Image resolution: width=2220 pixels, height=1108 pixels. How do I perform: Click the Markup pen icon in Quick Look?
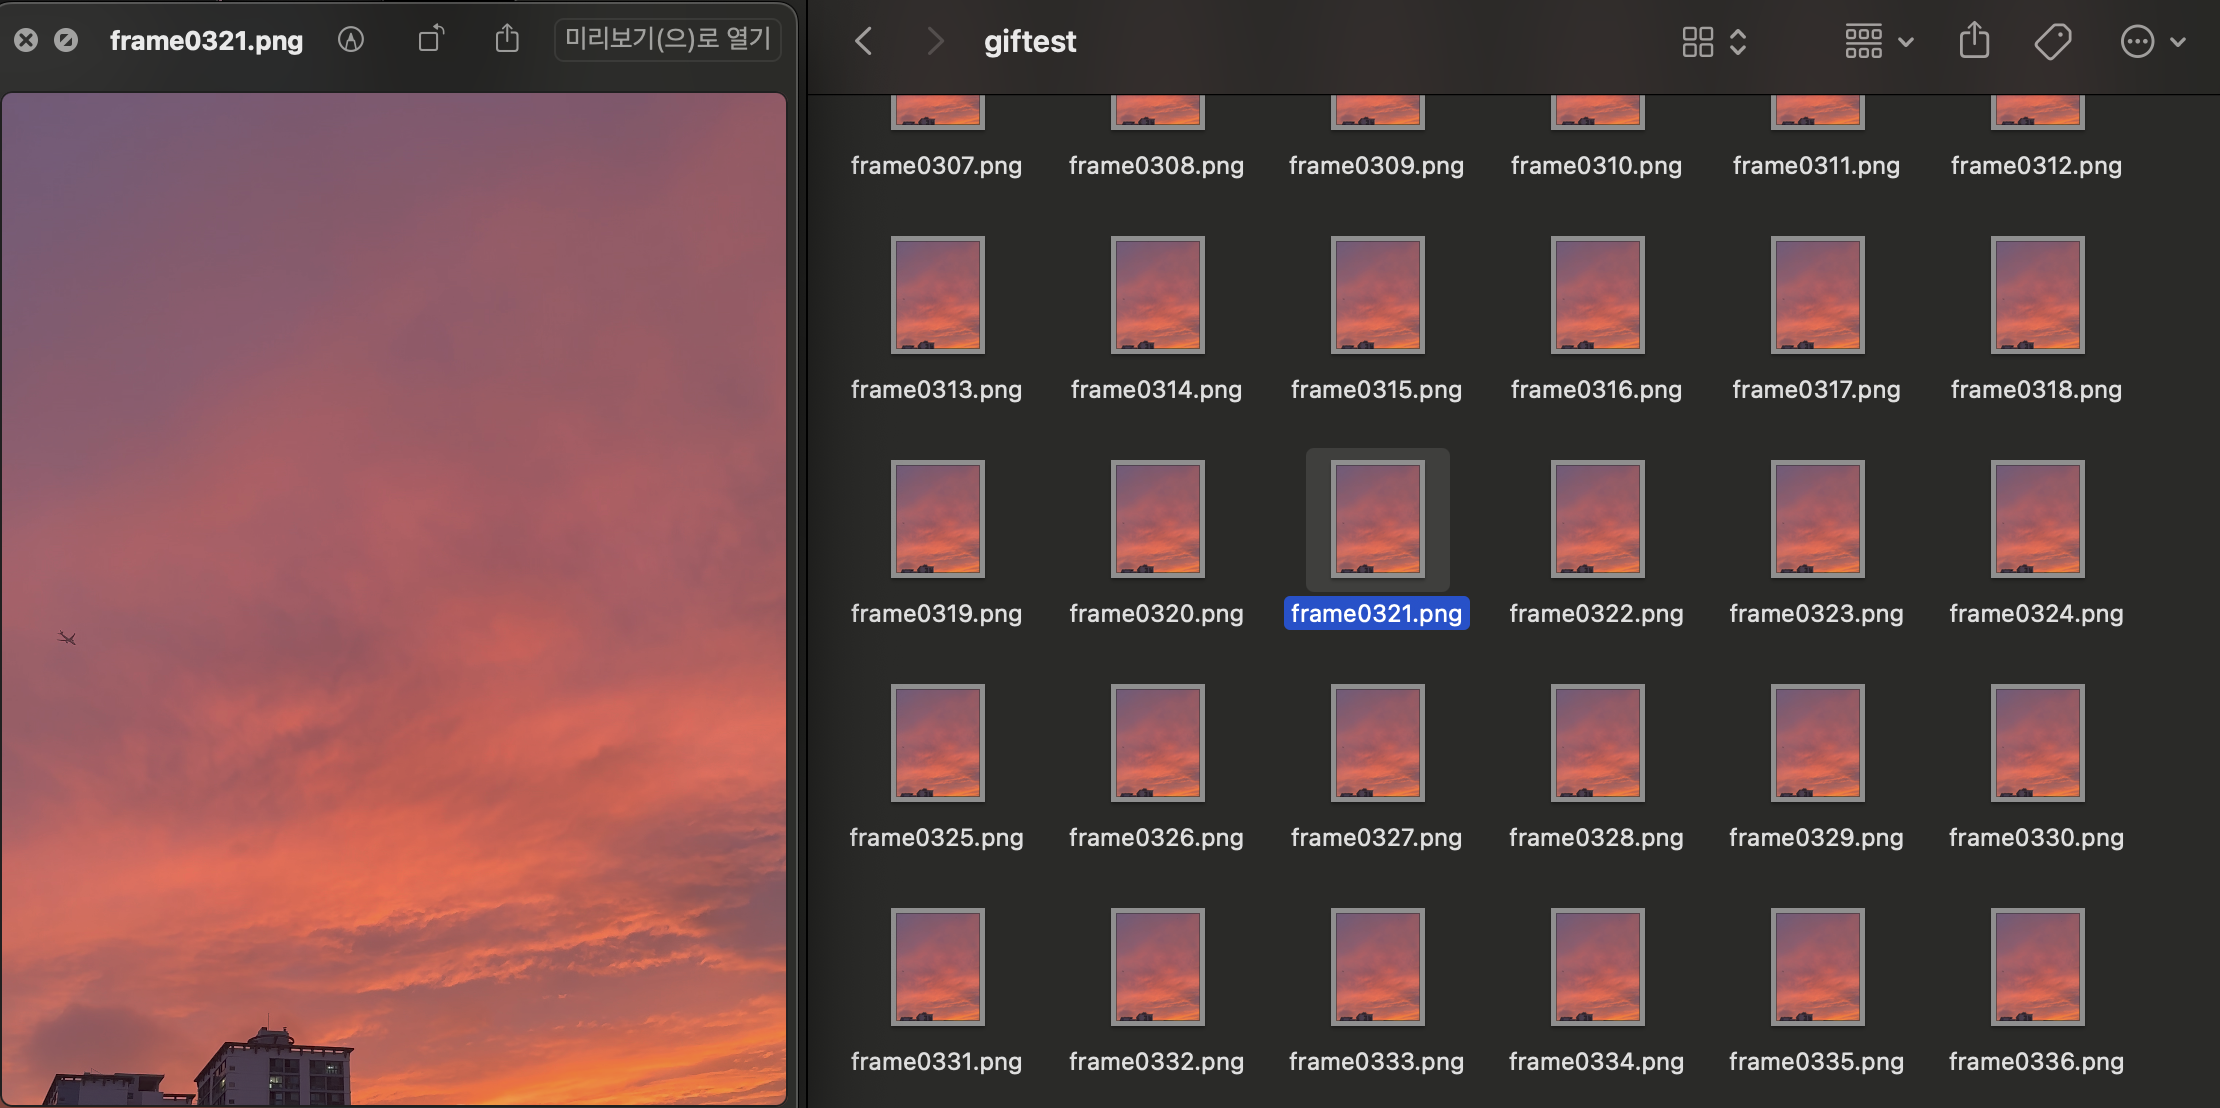(351, 40)
